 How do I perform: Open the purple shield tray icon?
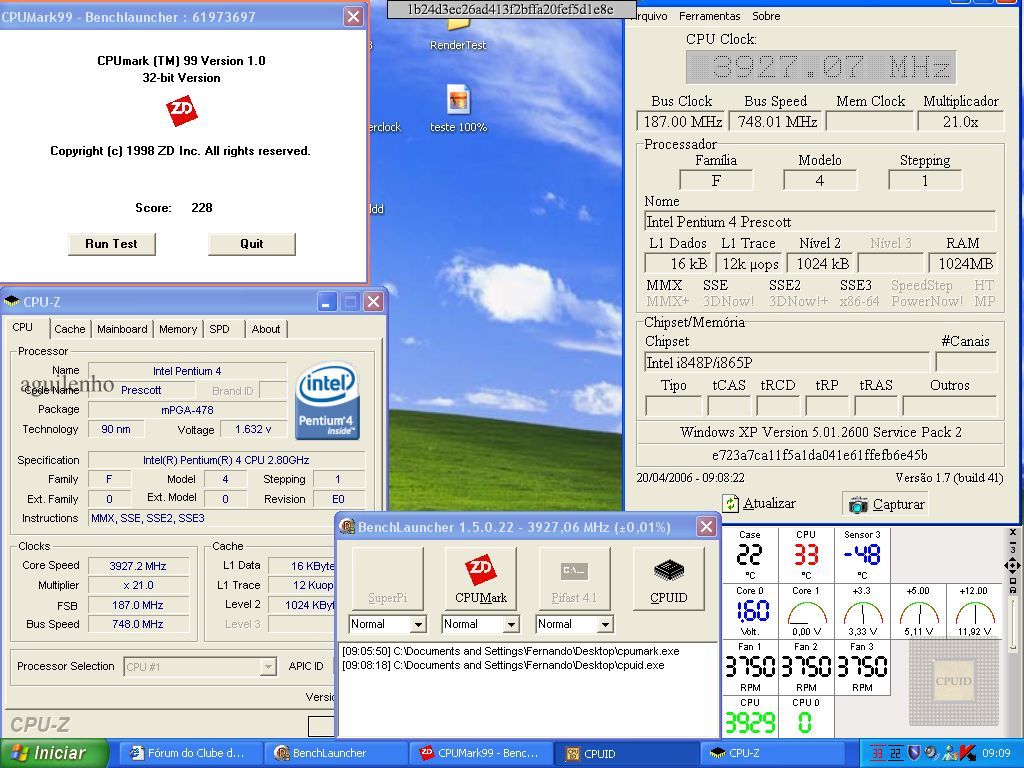[914, 753]
